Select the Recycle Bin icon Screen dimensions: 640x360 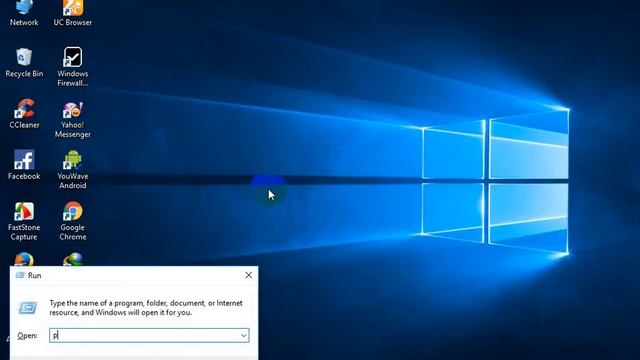click(x=24, y=63)
